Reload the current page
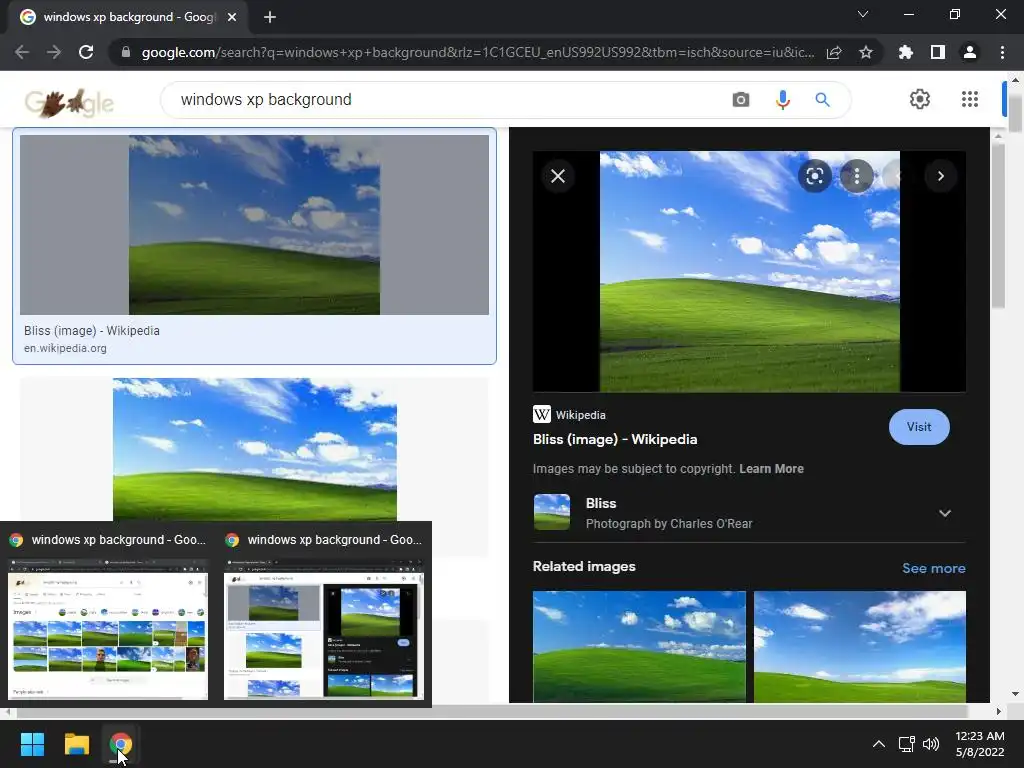The image size is (1024, 768). pyautogui.click(x=86, y=52)
